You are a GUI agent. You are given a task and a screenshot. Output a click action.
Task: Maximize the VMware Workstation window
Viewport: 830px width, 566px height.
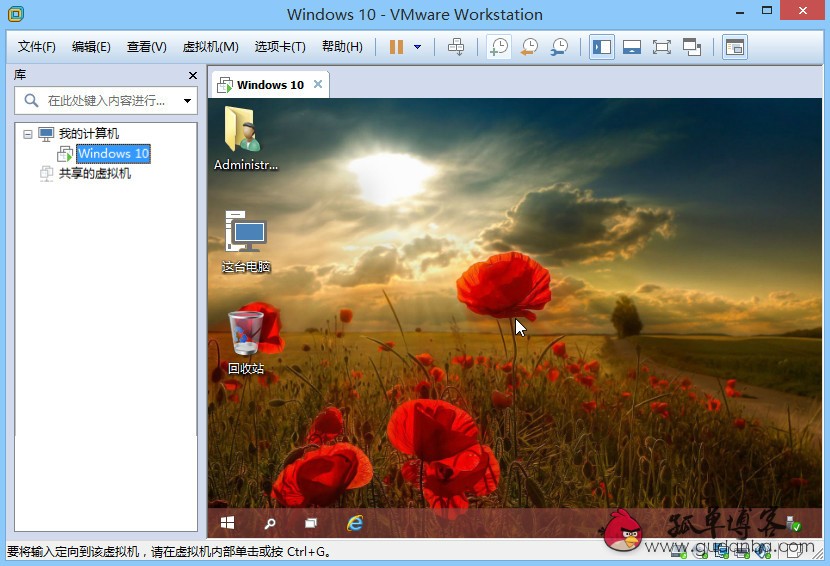767,11
